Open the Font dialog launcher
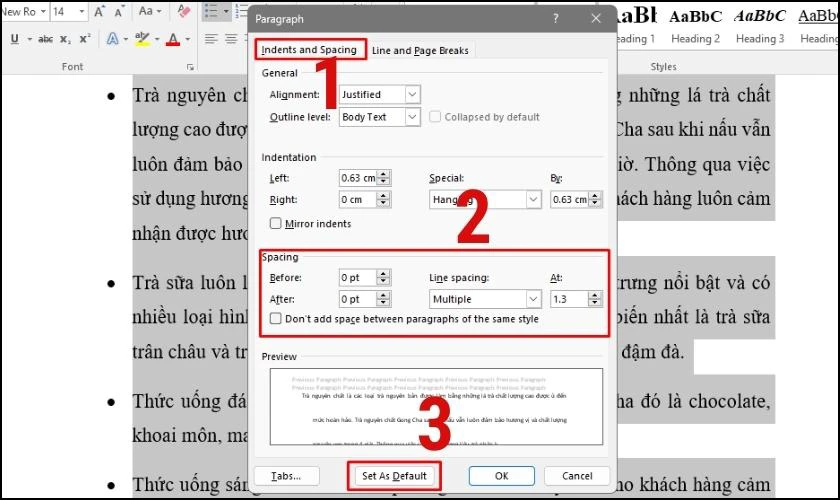Image resolution: width=840 pixels, height=500 pixels. pyautogui.click(x=190, y=67)
